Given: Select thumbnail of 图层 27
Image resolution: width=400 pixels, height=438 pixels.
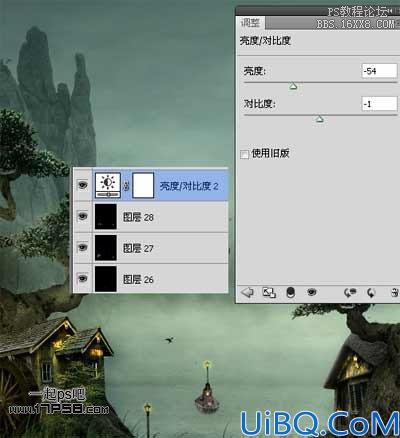Looking at the screenshot, I should coord(106,248).
